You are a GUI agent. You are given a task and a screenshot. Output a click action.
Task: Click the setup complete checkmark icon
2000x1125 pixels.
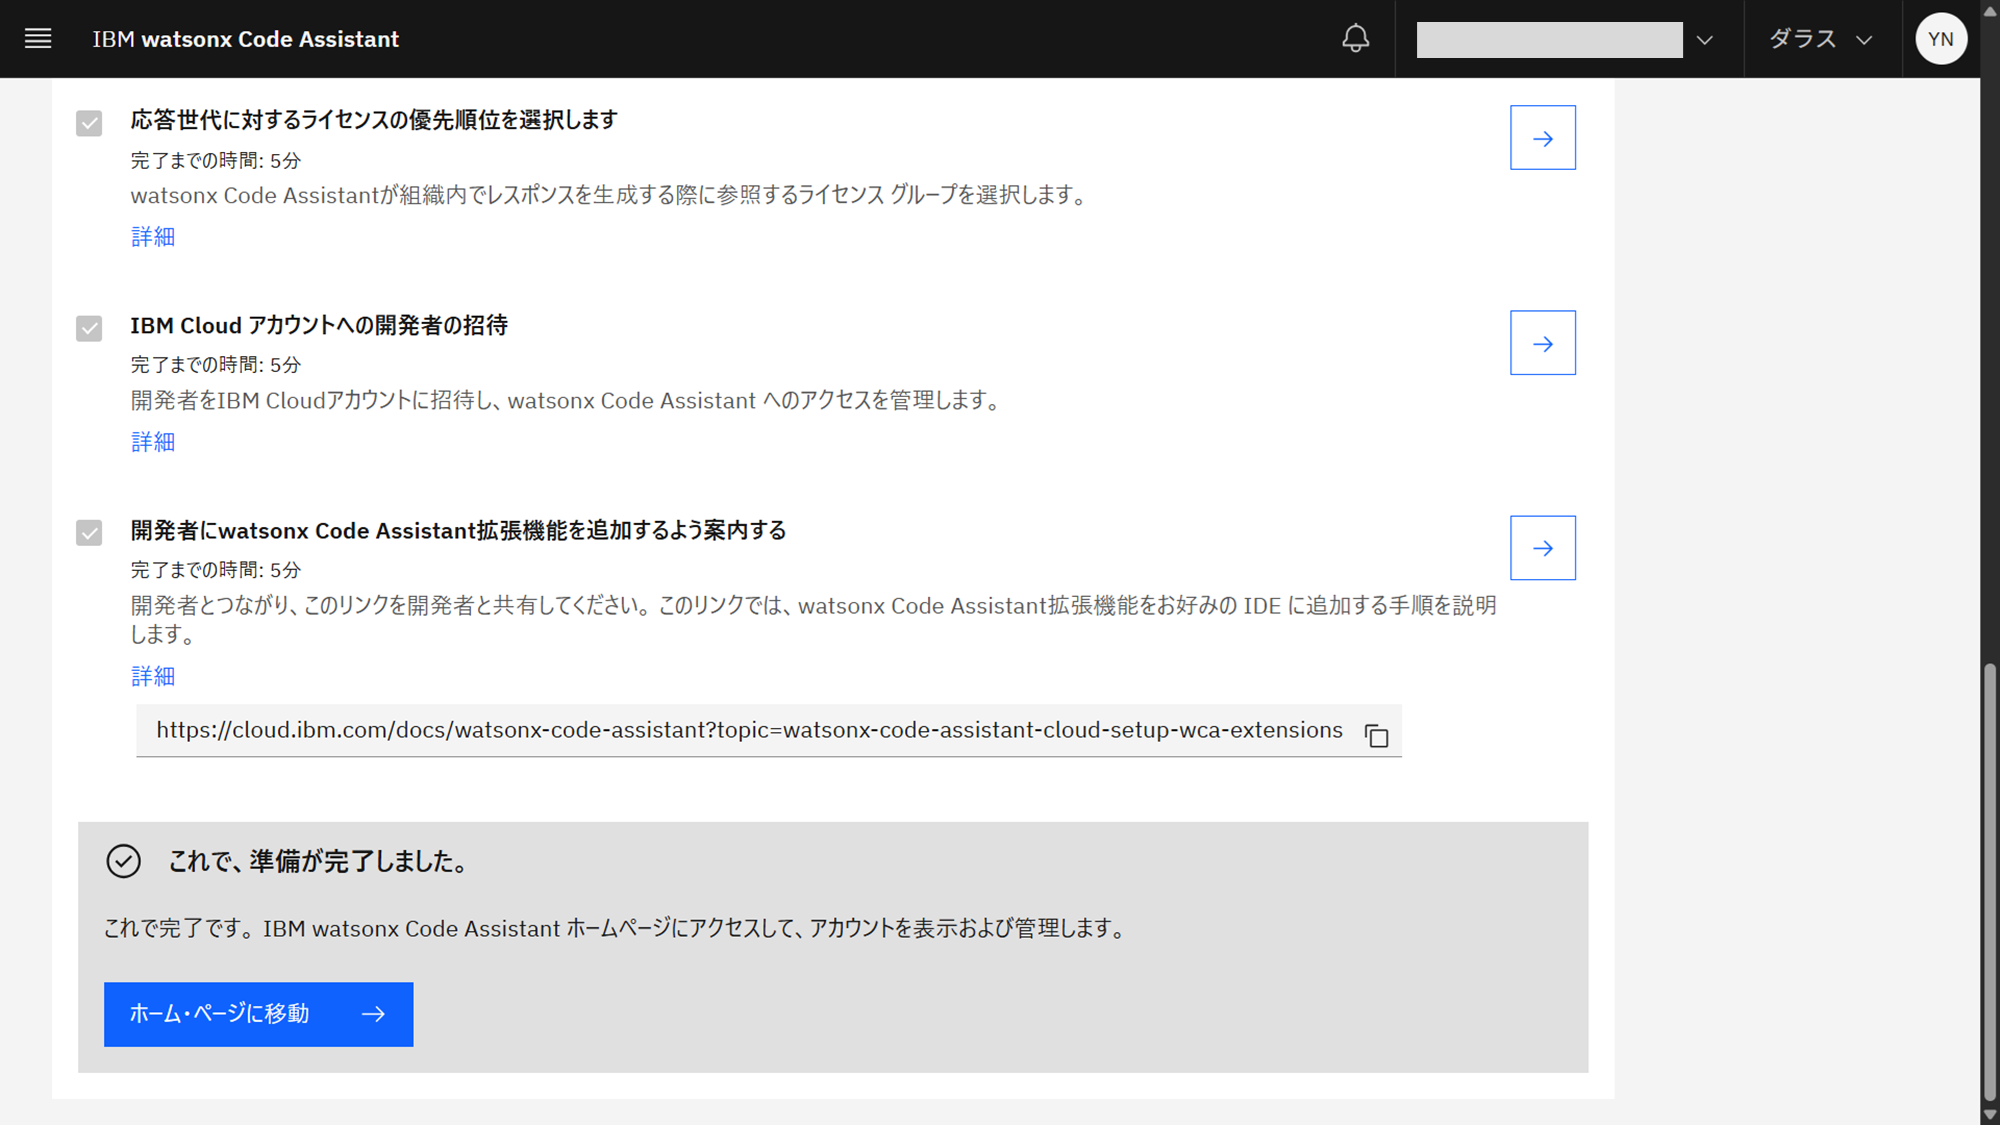(x=124, y=861)
